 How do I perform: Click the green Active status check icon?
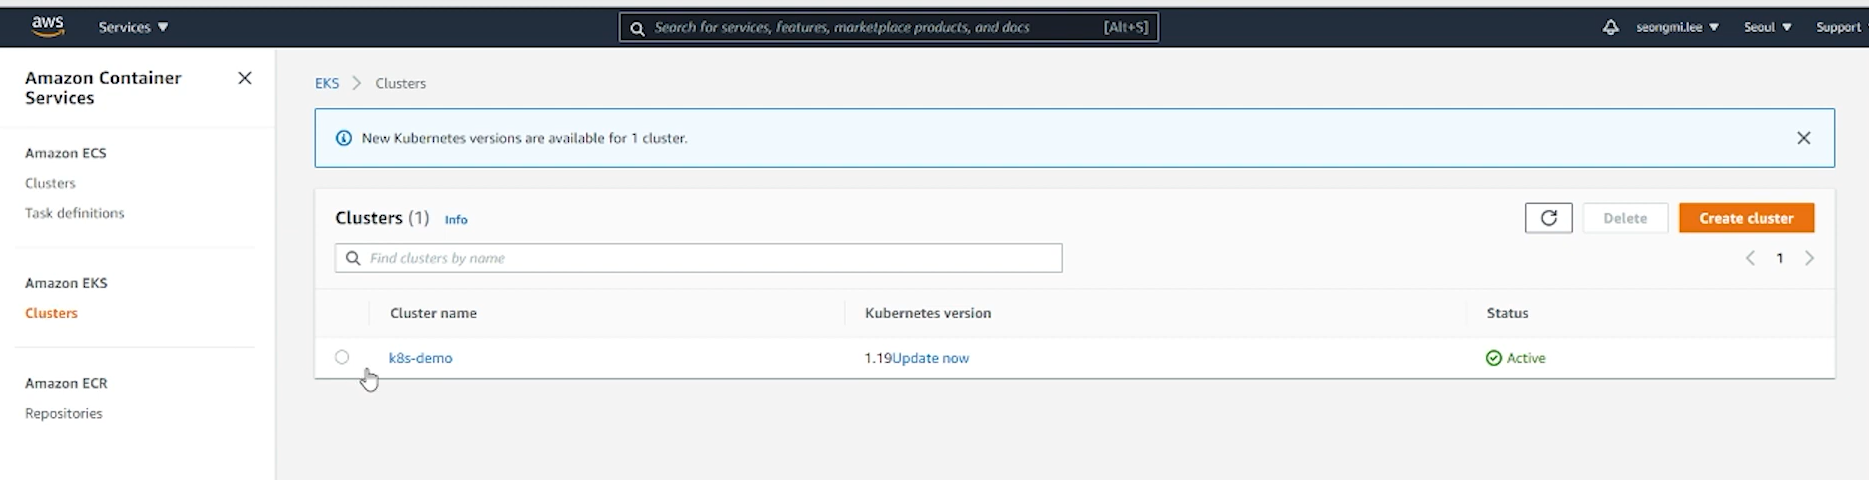click(1494, 358)
